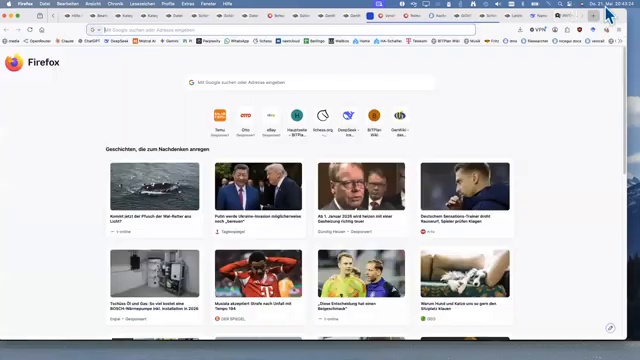Screen dimensions: 640x360
Task: Open the Temu shortcut tile
Action: click(220, 116)
